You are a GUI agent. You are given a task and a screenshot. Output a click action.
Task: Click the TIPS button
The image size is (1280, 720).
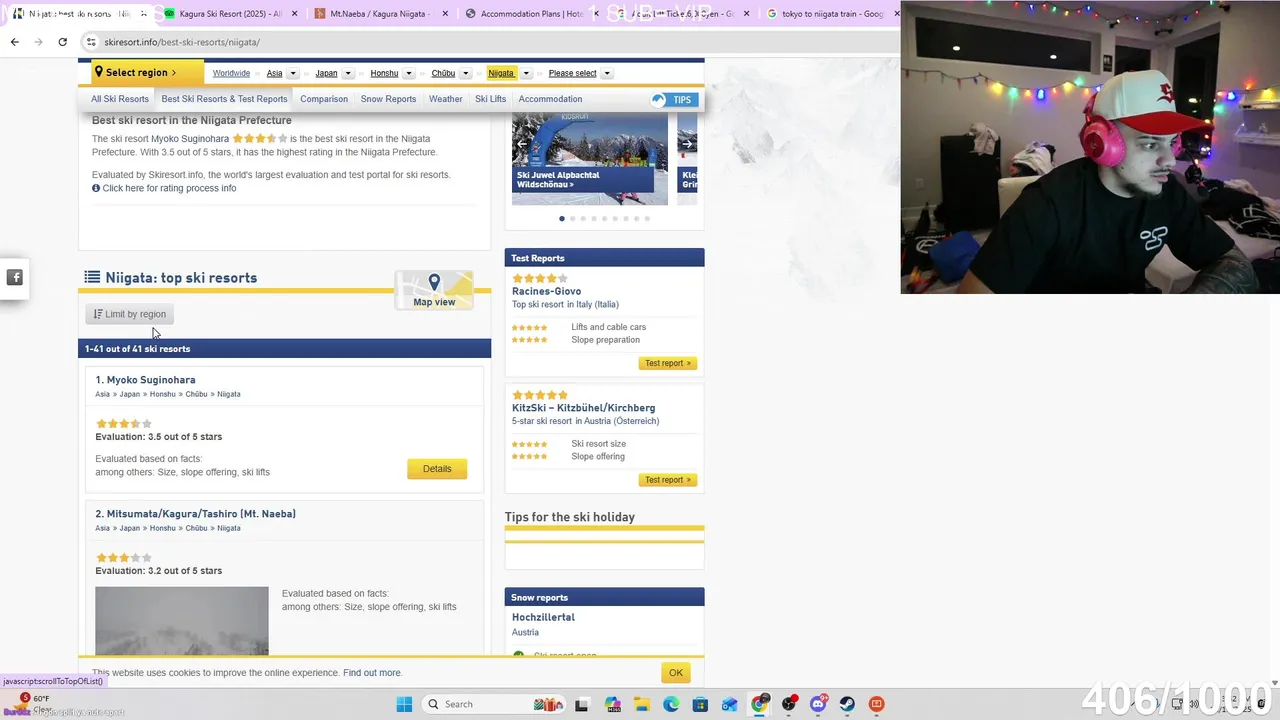pos(674,100)
